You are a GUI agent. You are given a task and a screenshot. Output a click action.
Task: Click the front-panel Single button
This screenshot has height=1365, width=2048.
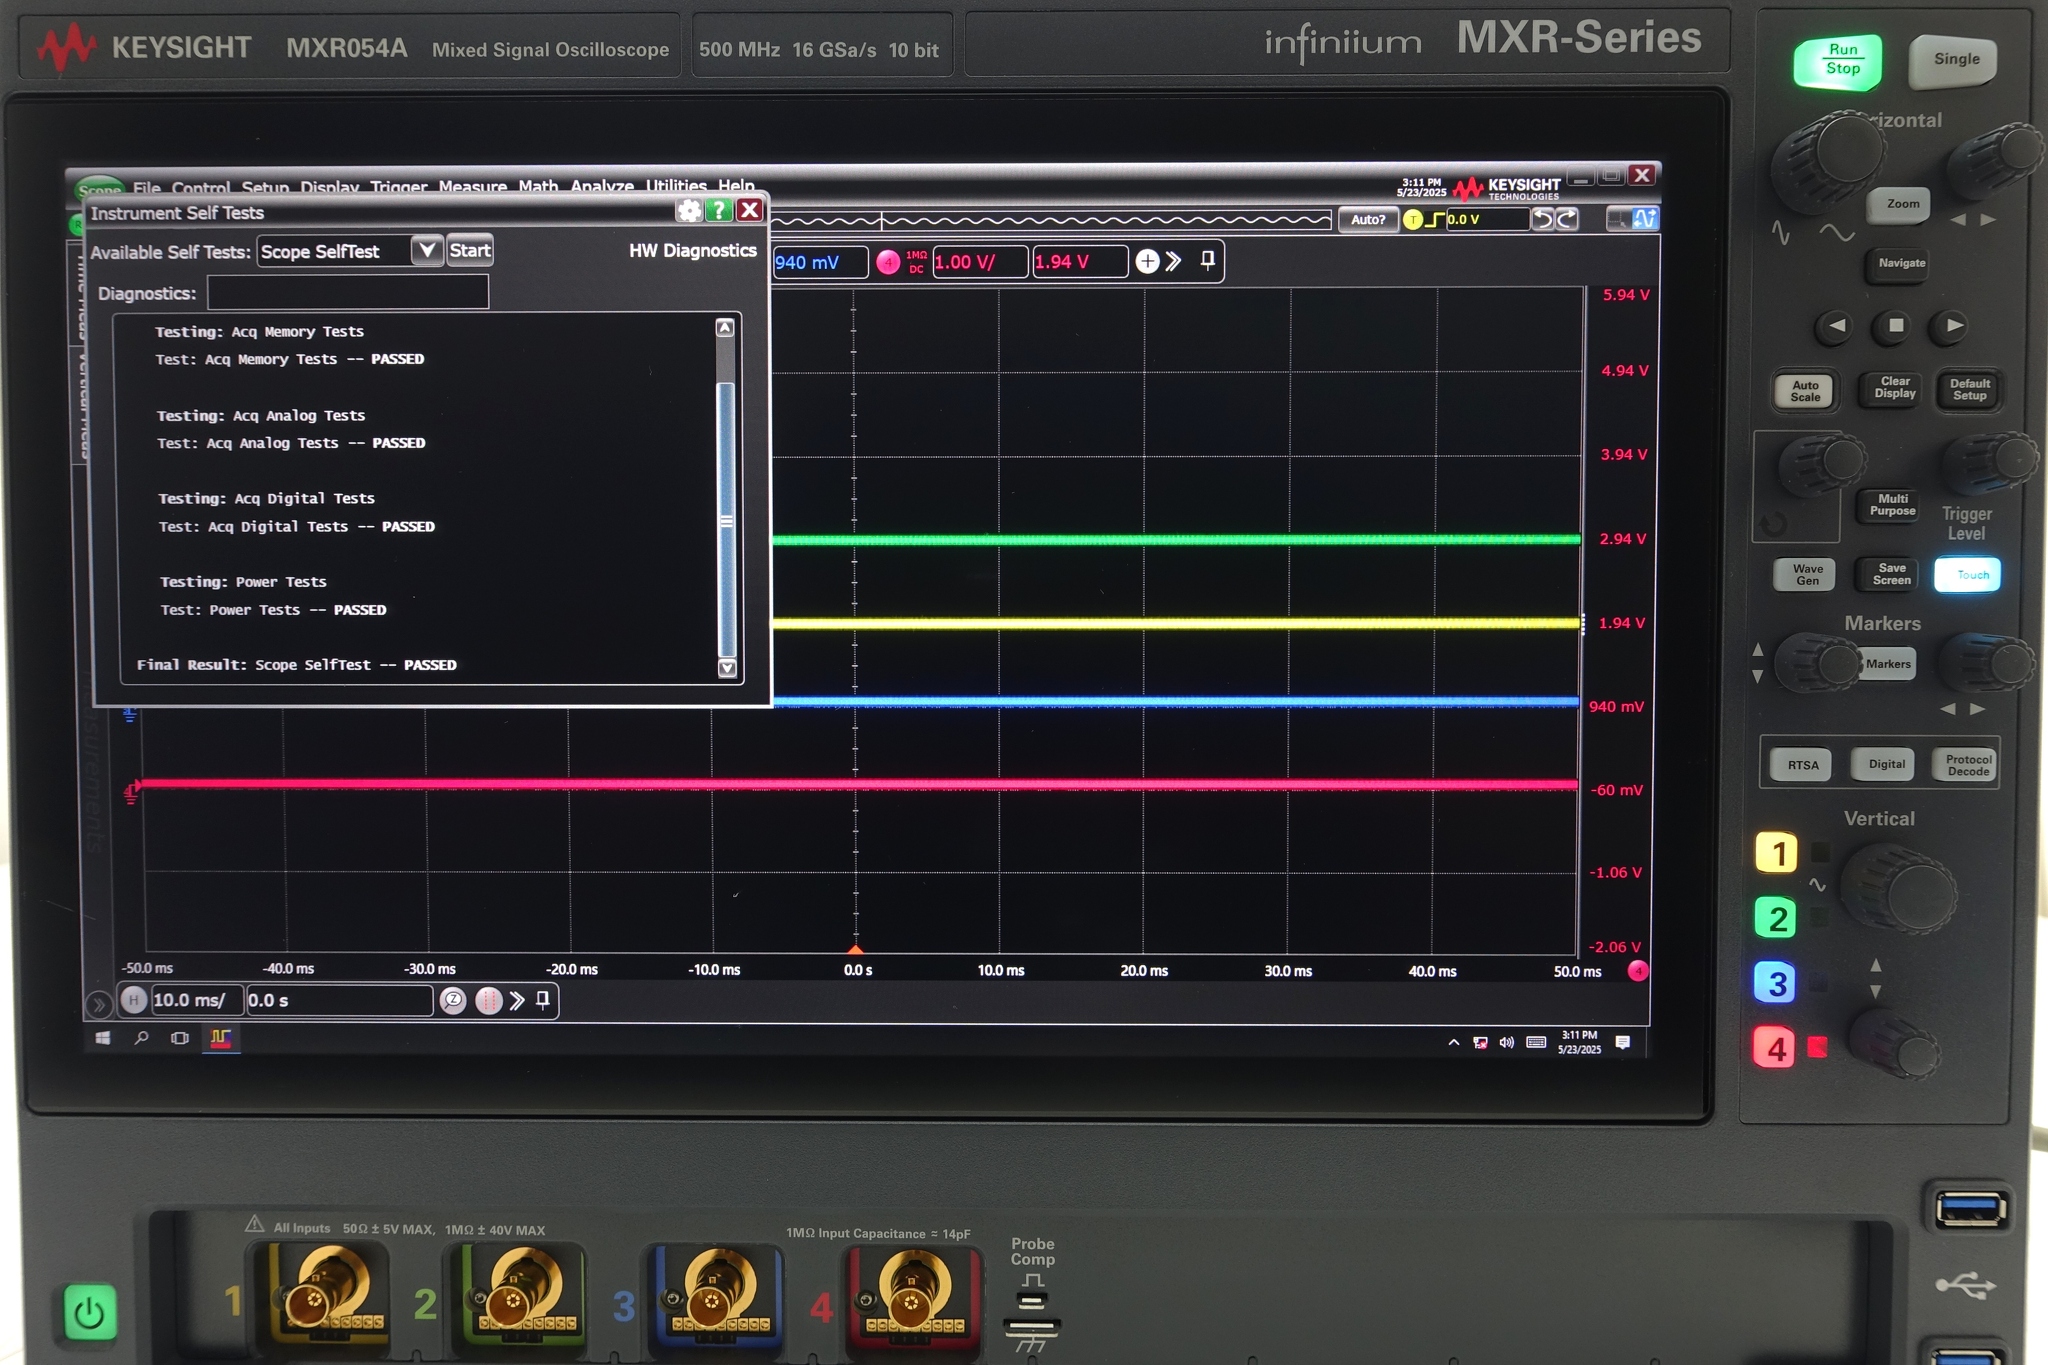(1955, 60)
